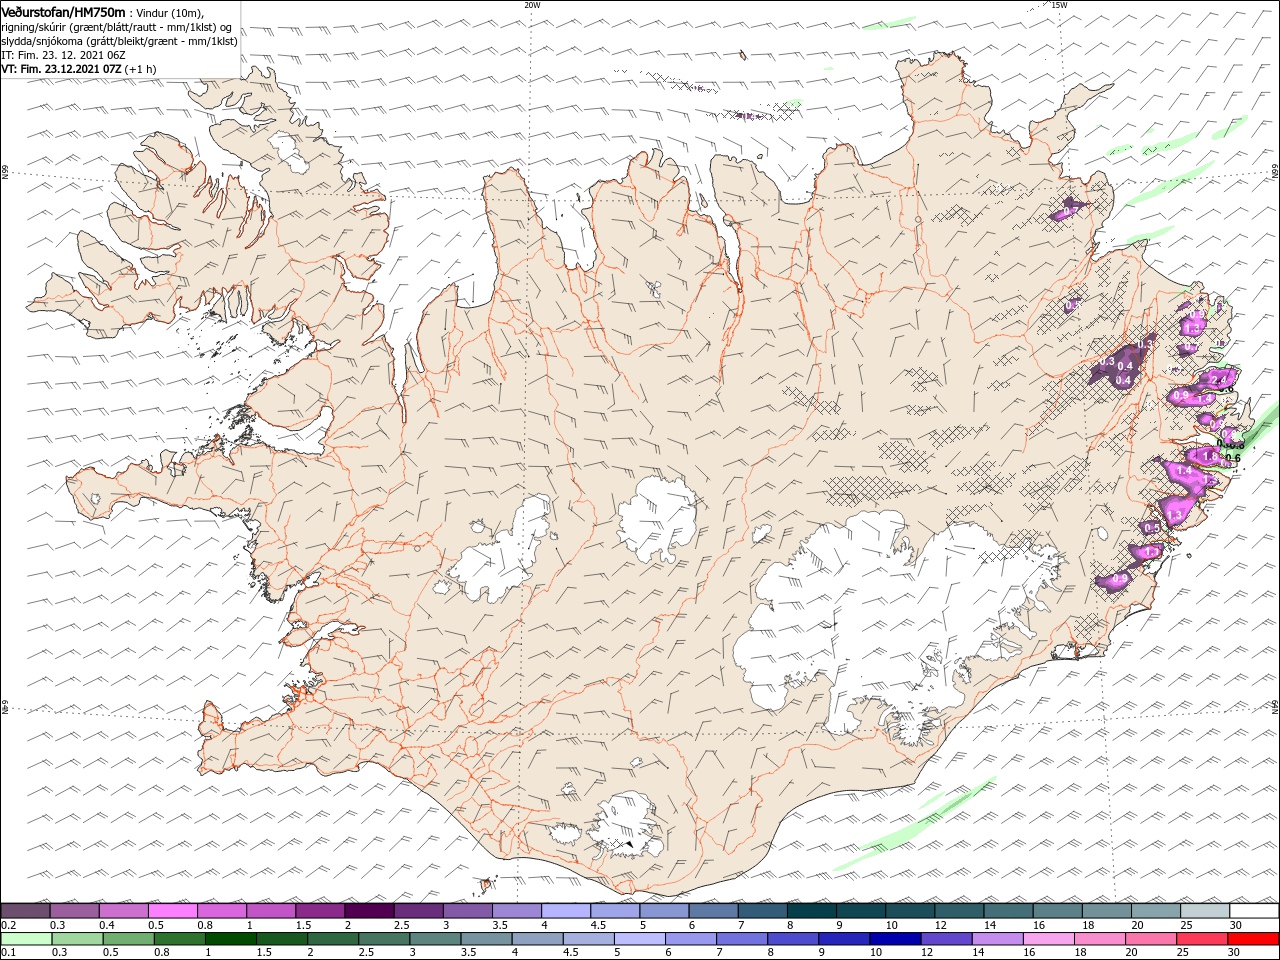Click the 0.1 label on the lower scale
The height and width of the screenshot is (960, 1280).
click(8, 954)
